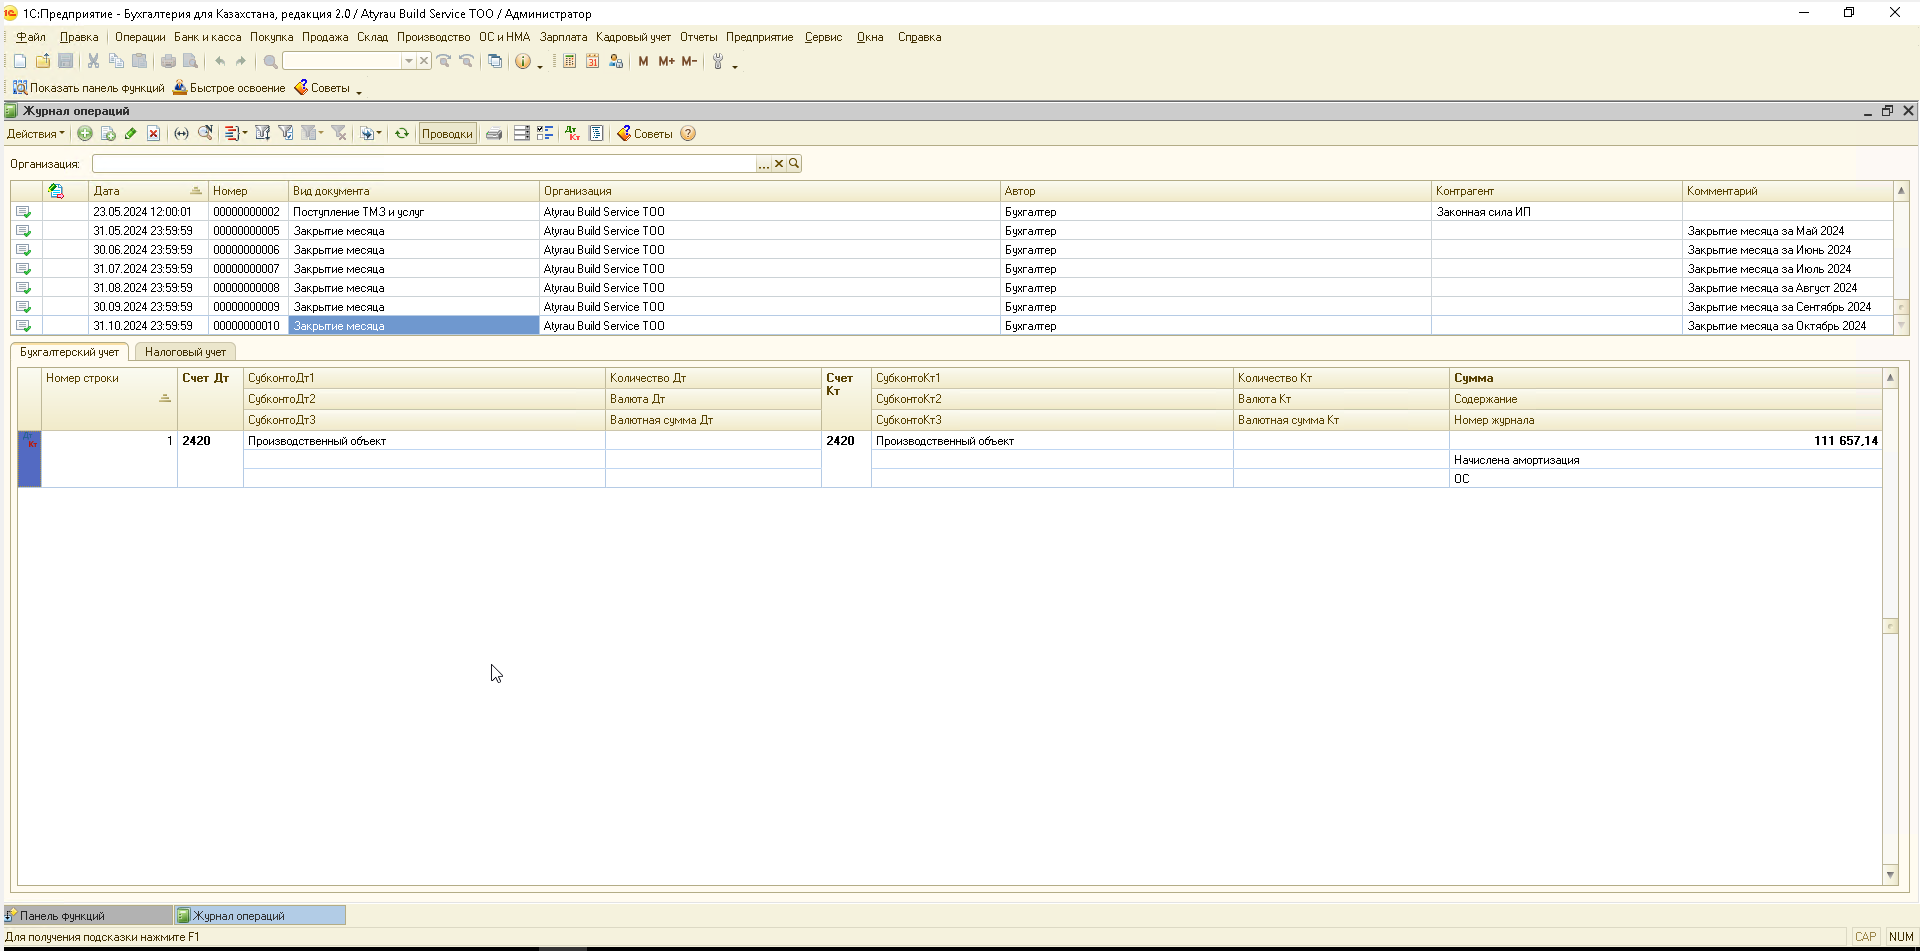Viewport: 1920px width, 951px height.
Task: Open help question mark icon in journal toolbar
Action: click(x=688, y=134)
